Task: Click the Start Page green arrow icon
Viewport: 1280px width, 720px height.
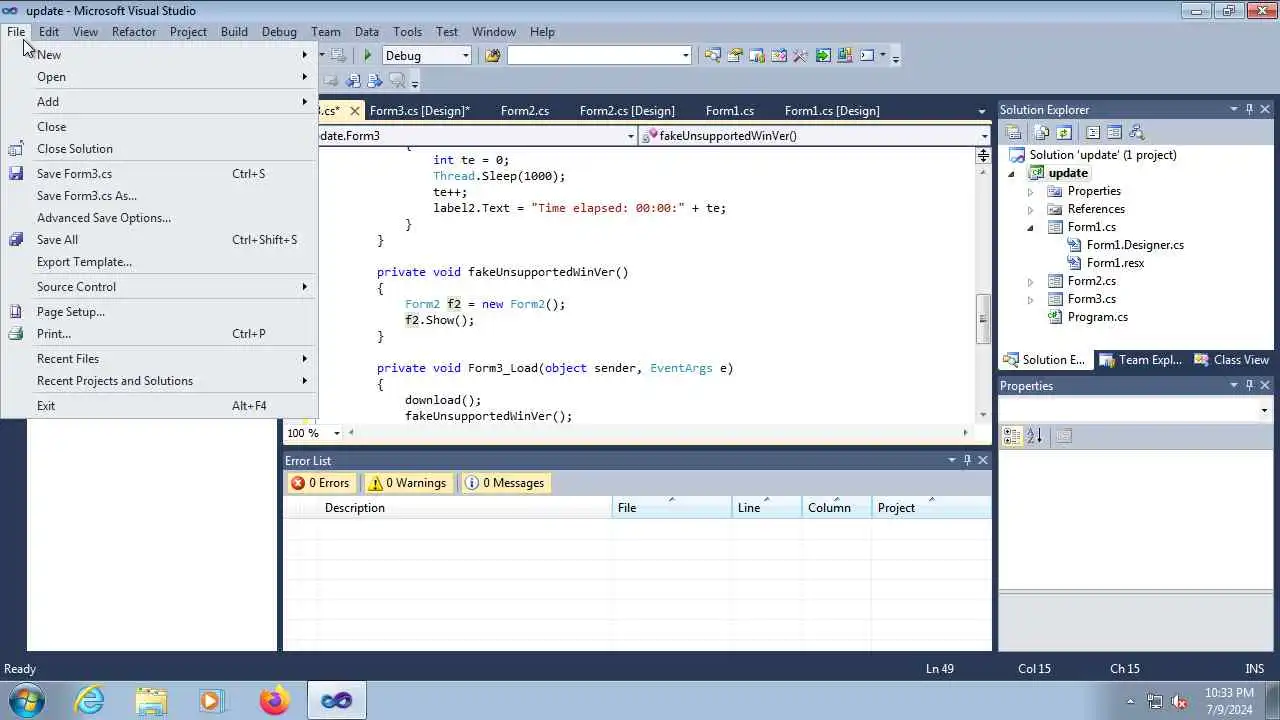Action: (823, 56)
